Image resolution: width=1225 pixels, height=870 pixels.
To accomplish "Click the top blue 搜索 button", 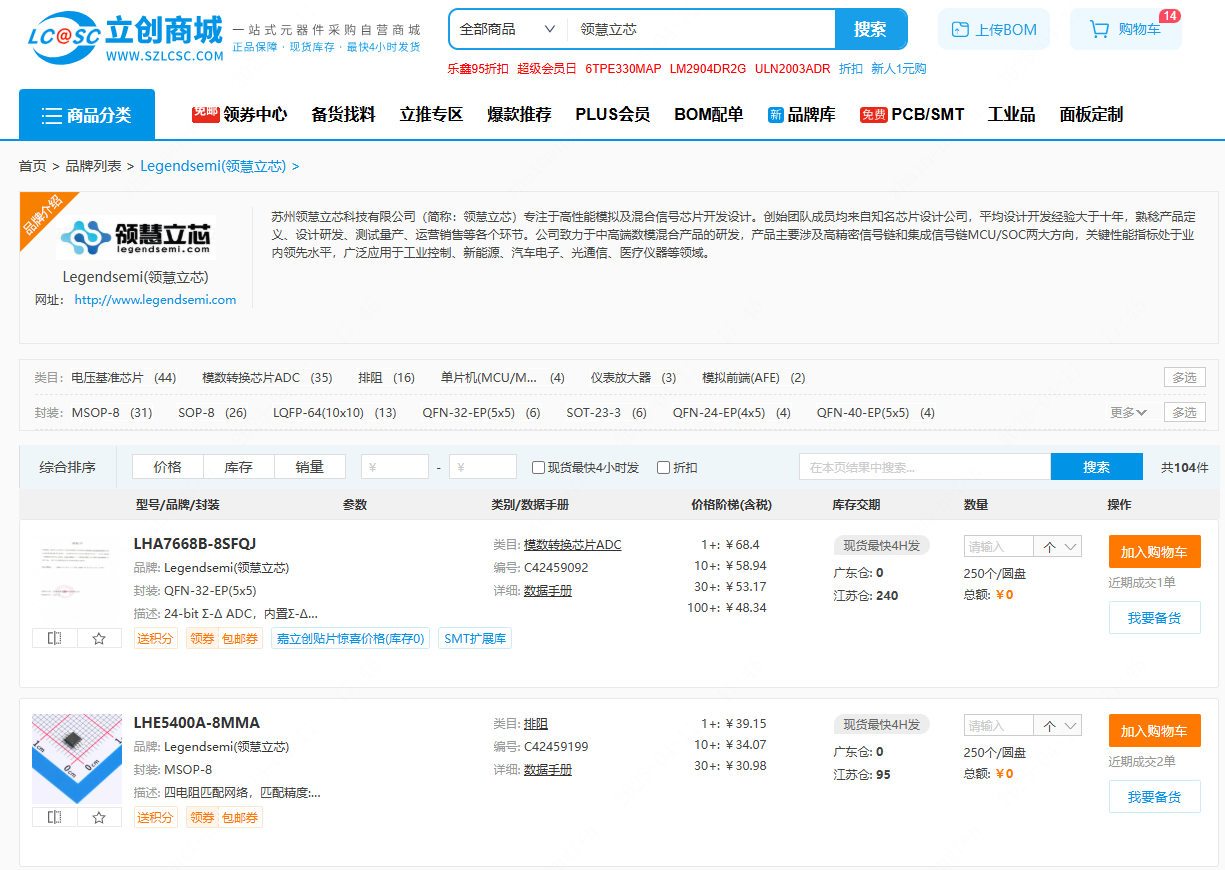I will (870, 30).
